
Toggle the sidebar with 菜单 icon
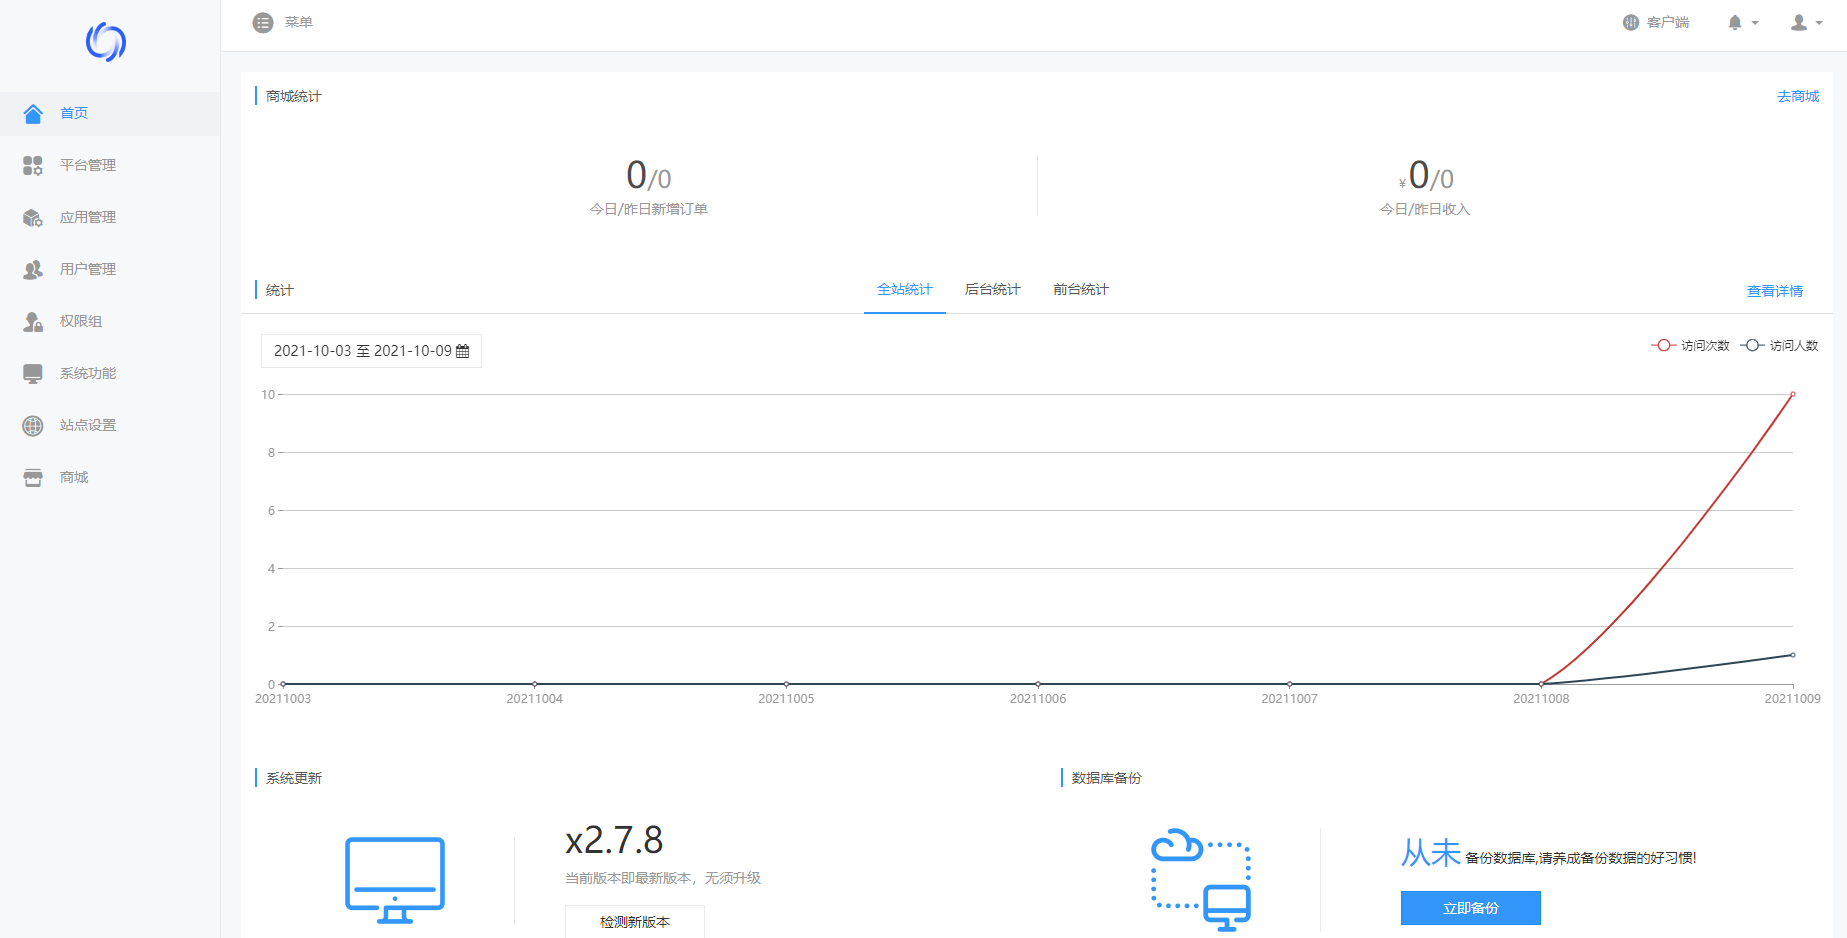[x=263, y=23]
